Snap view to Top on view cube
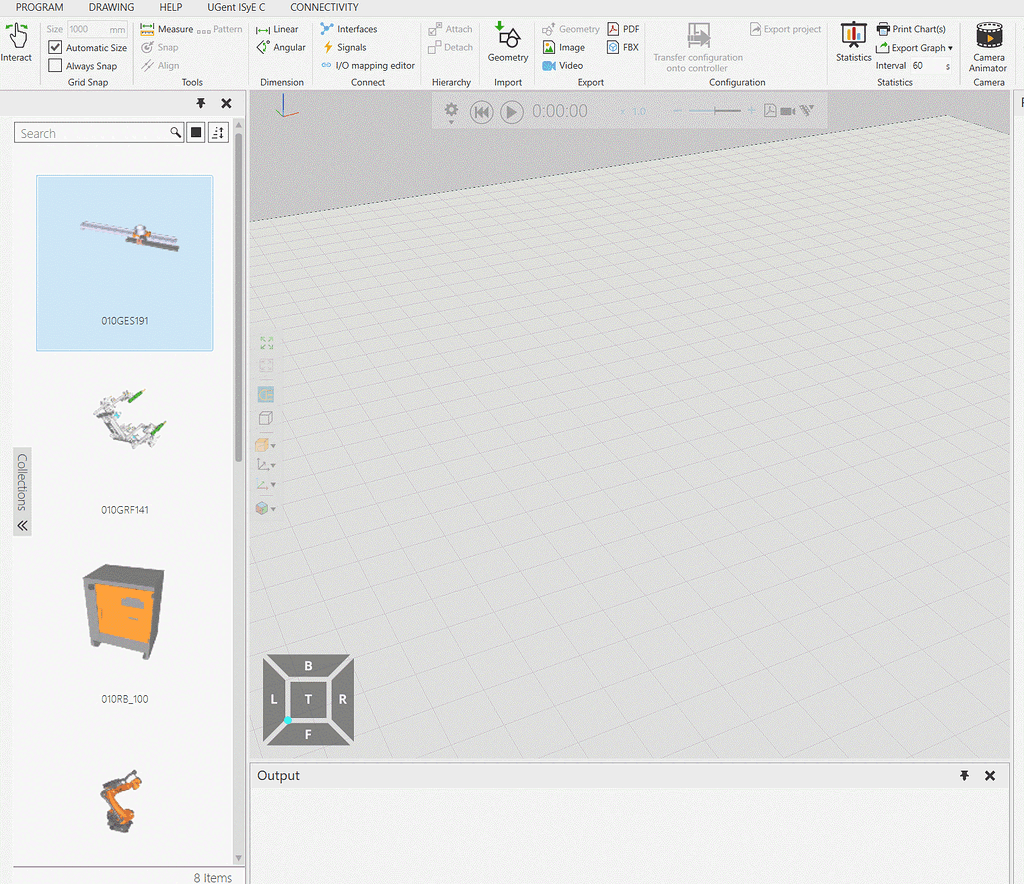 coord(308,699)
